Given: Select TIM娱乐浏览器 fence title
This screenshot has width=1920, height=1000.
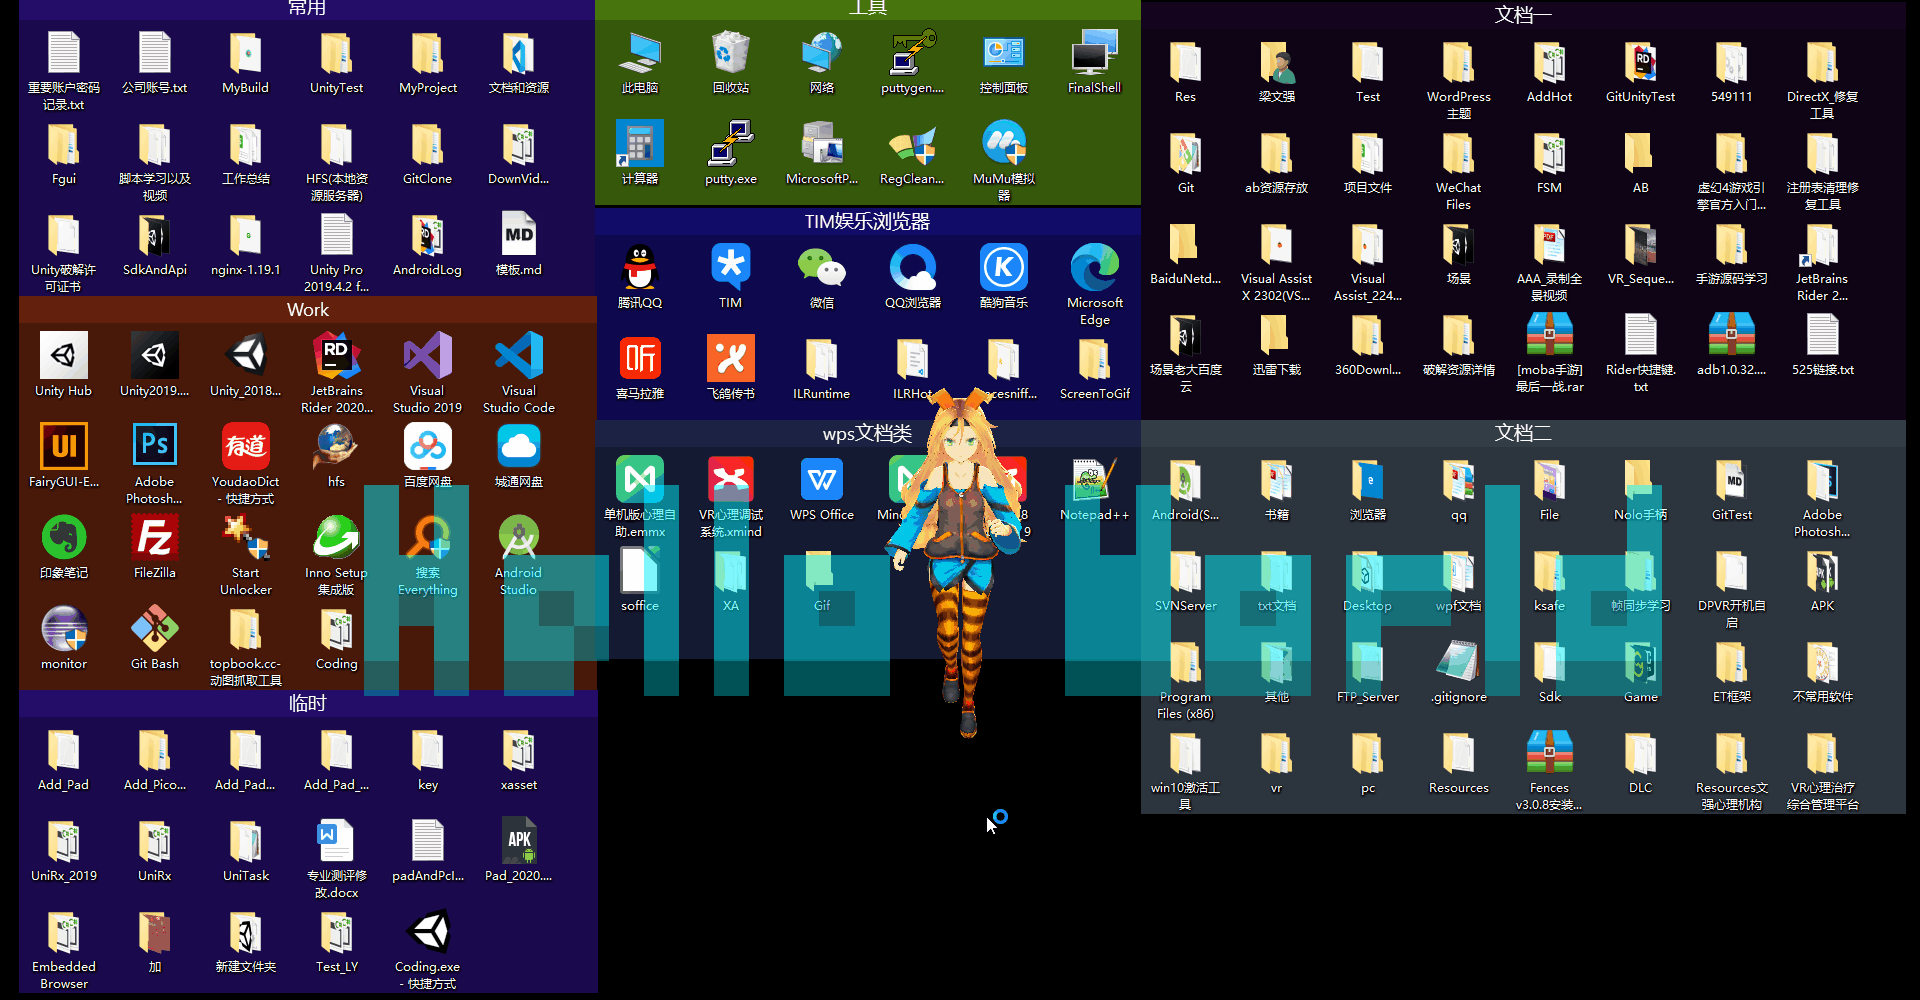Looking at the screenshot, I should (x=867, y=221).
